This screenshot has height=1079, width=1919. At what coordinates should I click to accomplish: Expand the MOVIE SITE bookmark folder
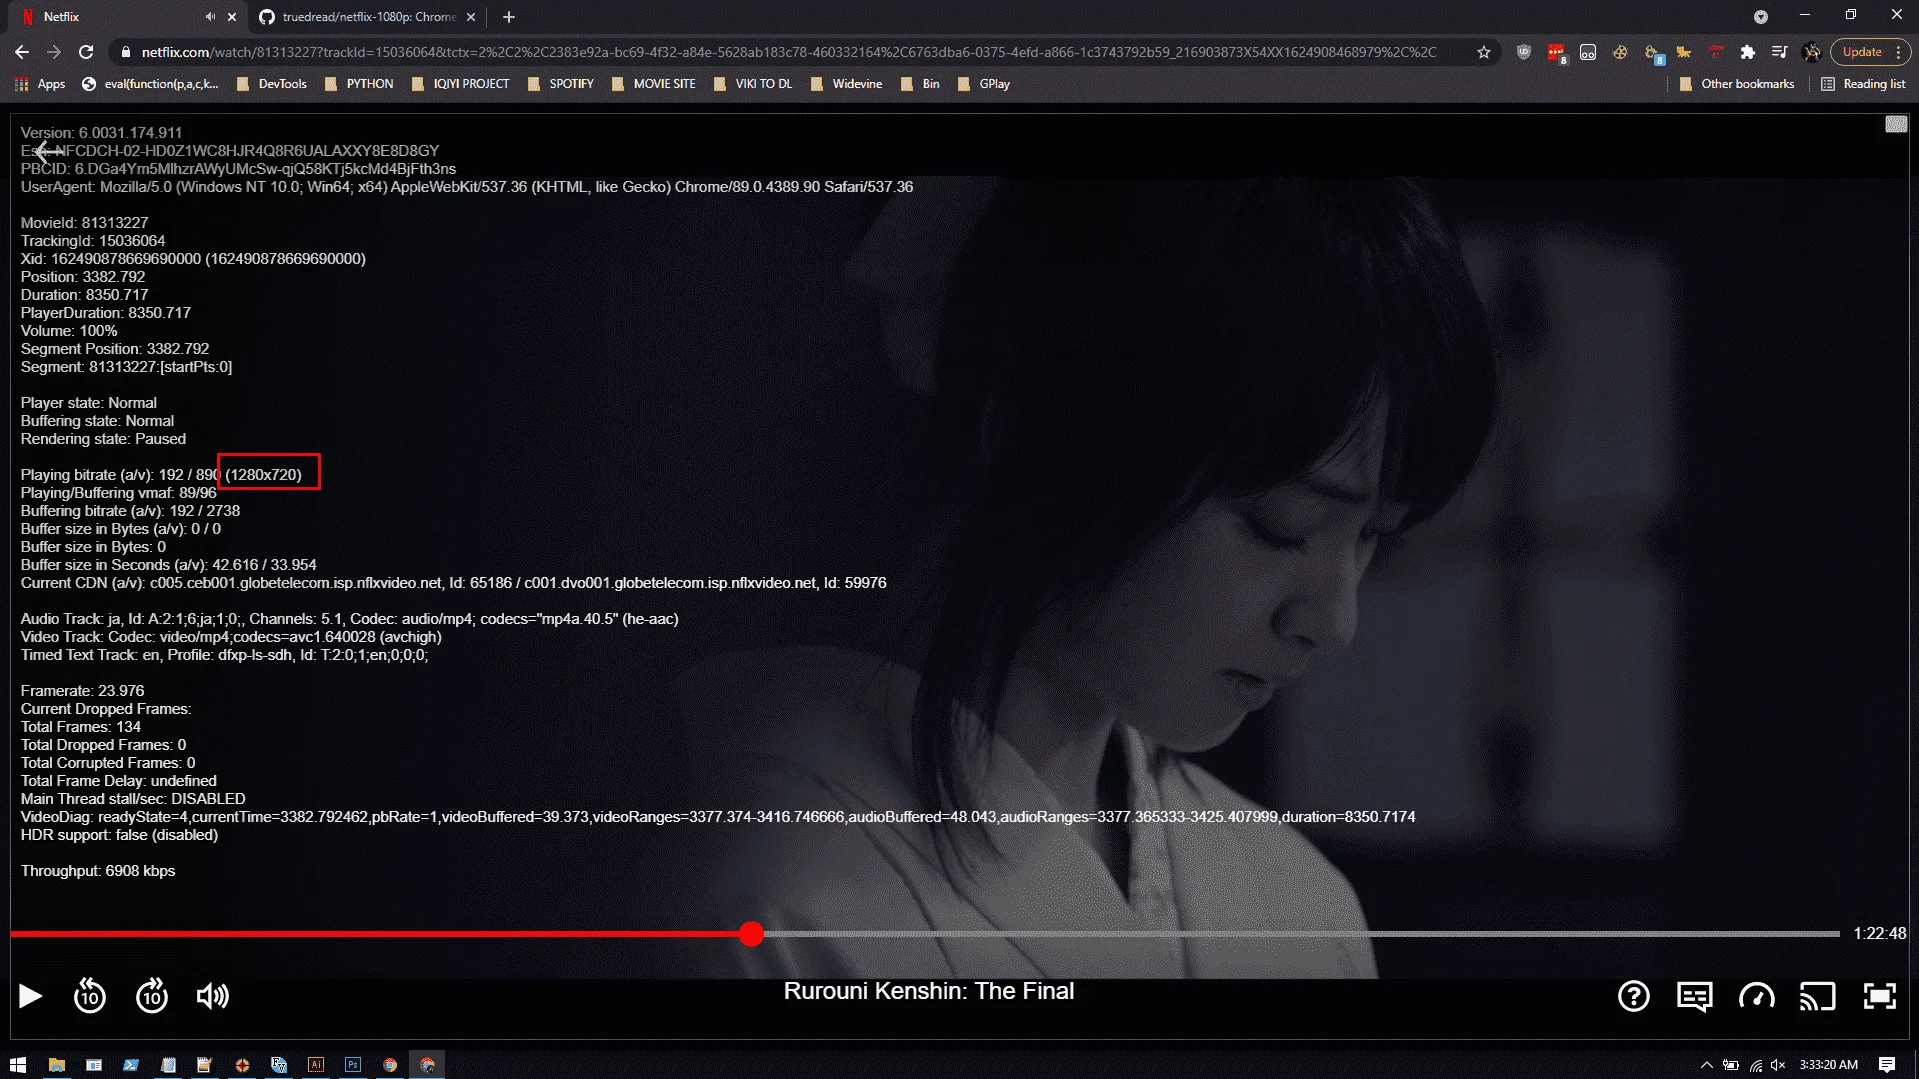tap(653, 84)
